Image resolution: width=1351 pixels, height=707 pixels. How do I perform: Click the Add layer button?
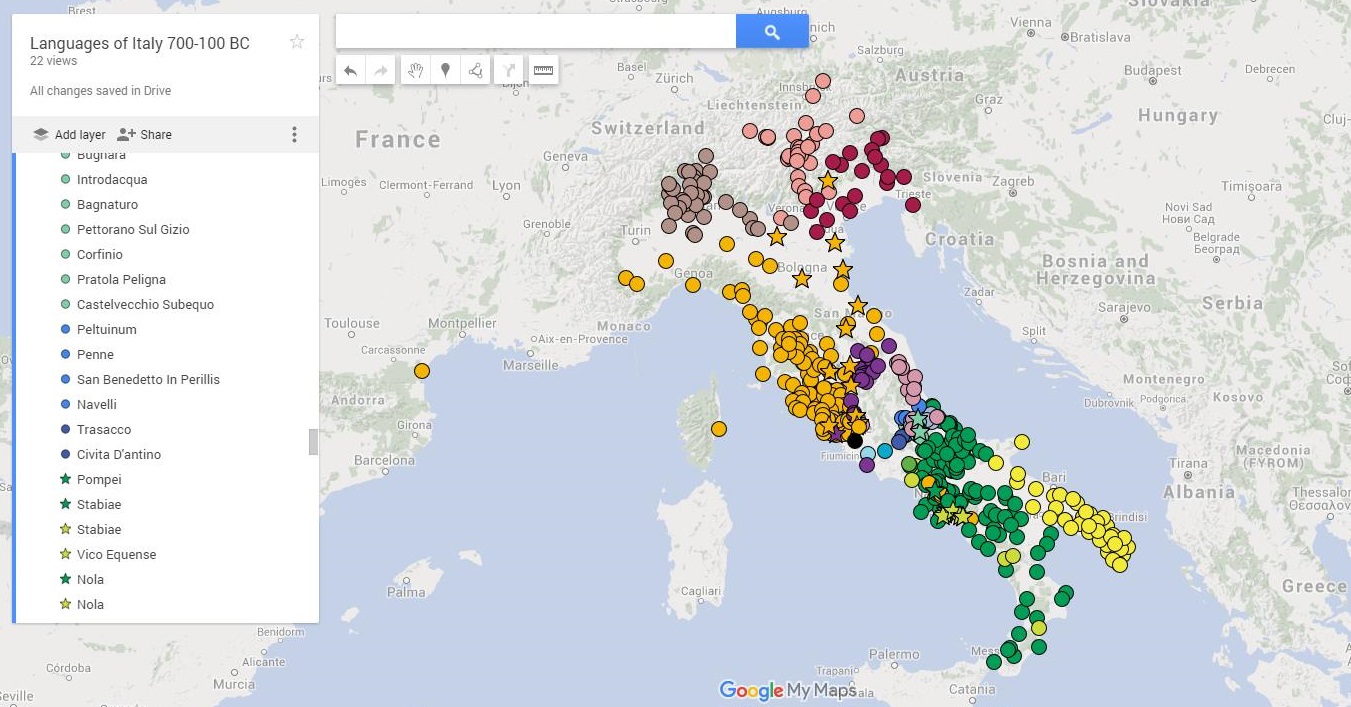(69, 135)
